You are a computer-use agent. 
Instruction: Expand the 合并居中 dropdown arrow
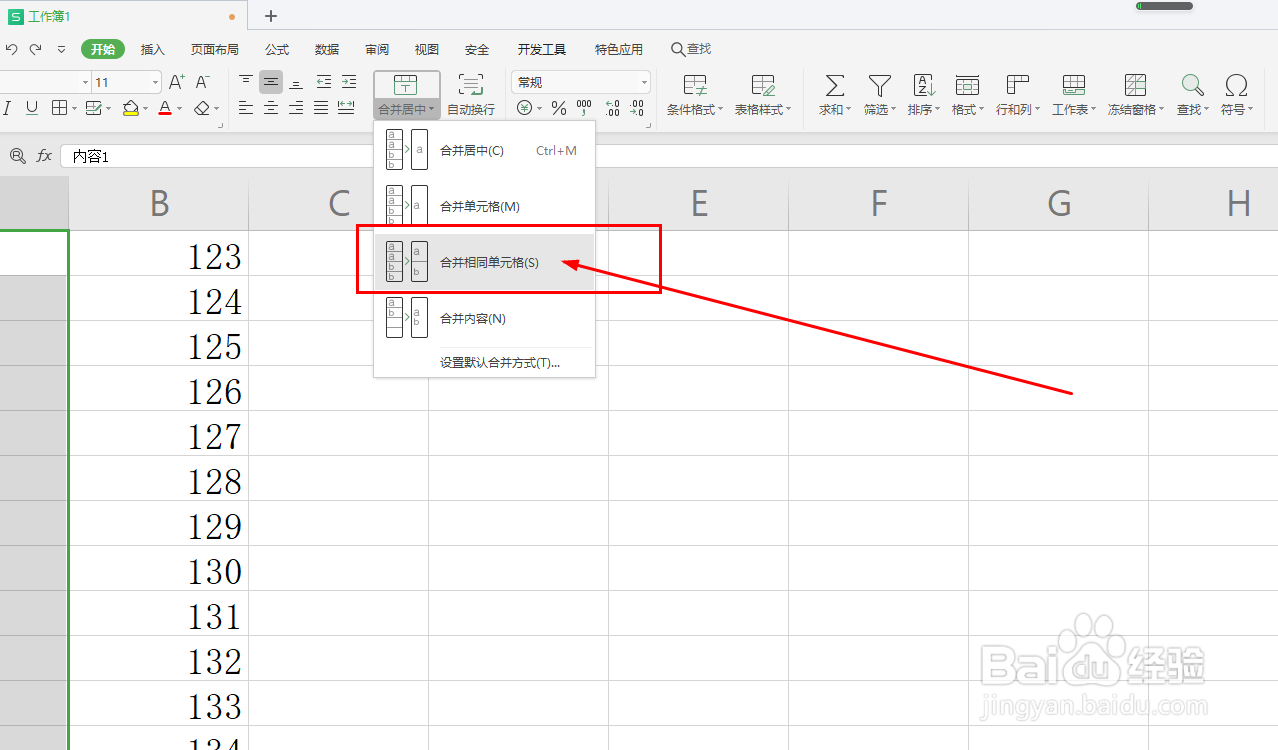(x=431, y=110)
